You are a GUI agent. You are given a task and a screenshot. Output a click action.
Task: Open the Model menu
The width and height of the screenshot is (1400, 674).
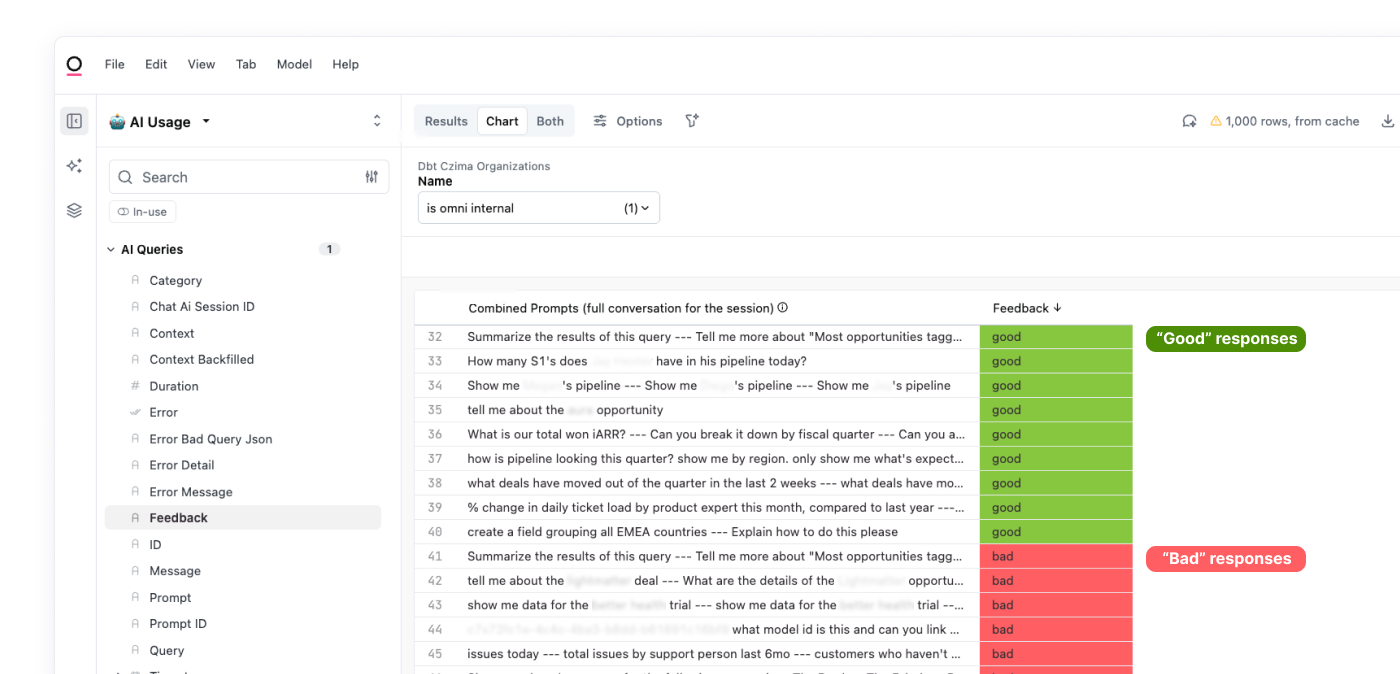point(294,64)
